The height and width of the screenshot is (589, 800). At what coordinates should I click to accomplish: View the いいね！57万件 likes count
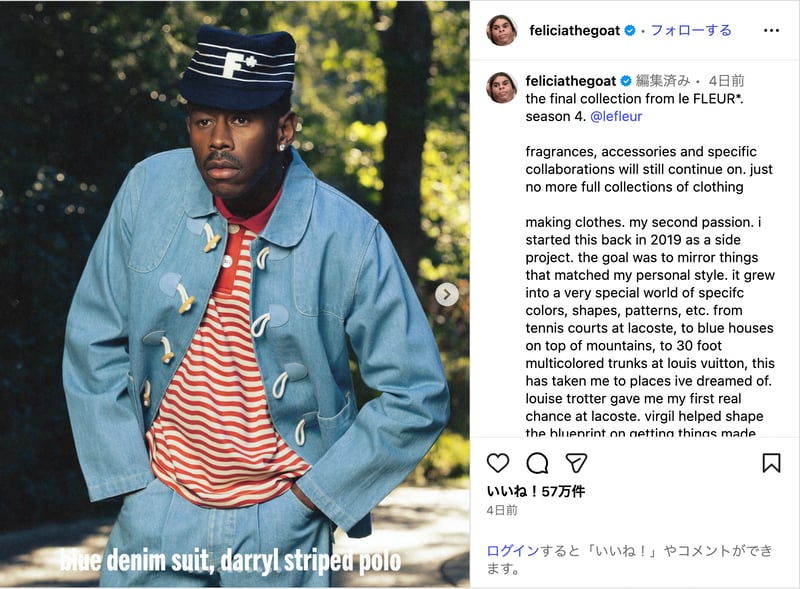[x=536, y=492]
